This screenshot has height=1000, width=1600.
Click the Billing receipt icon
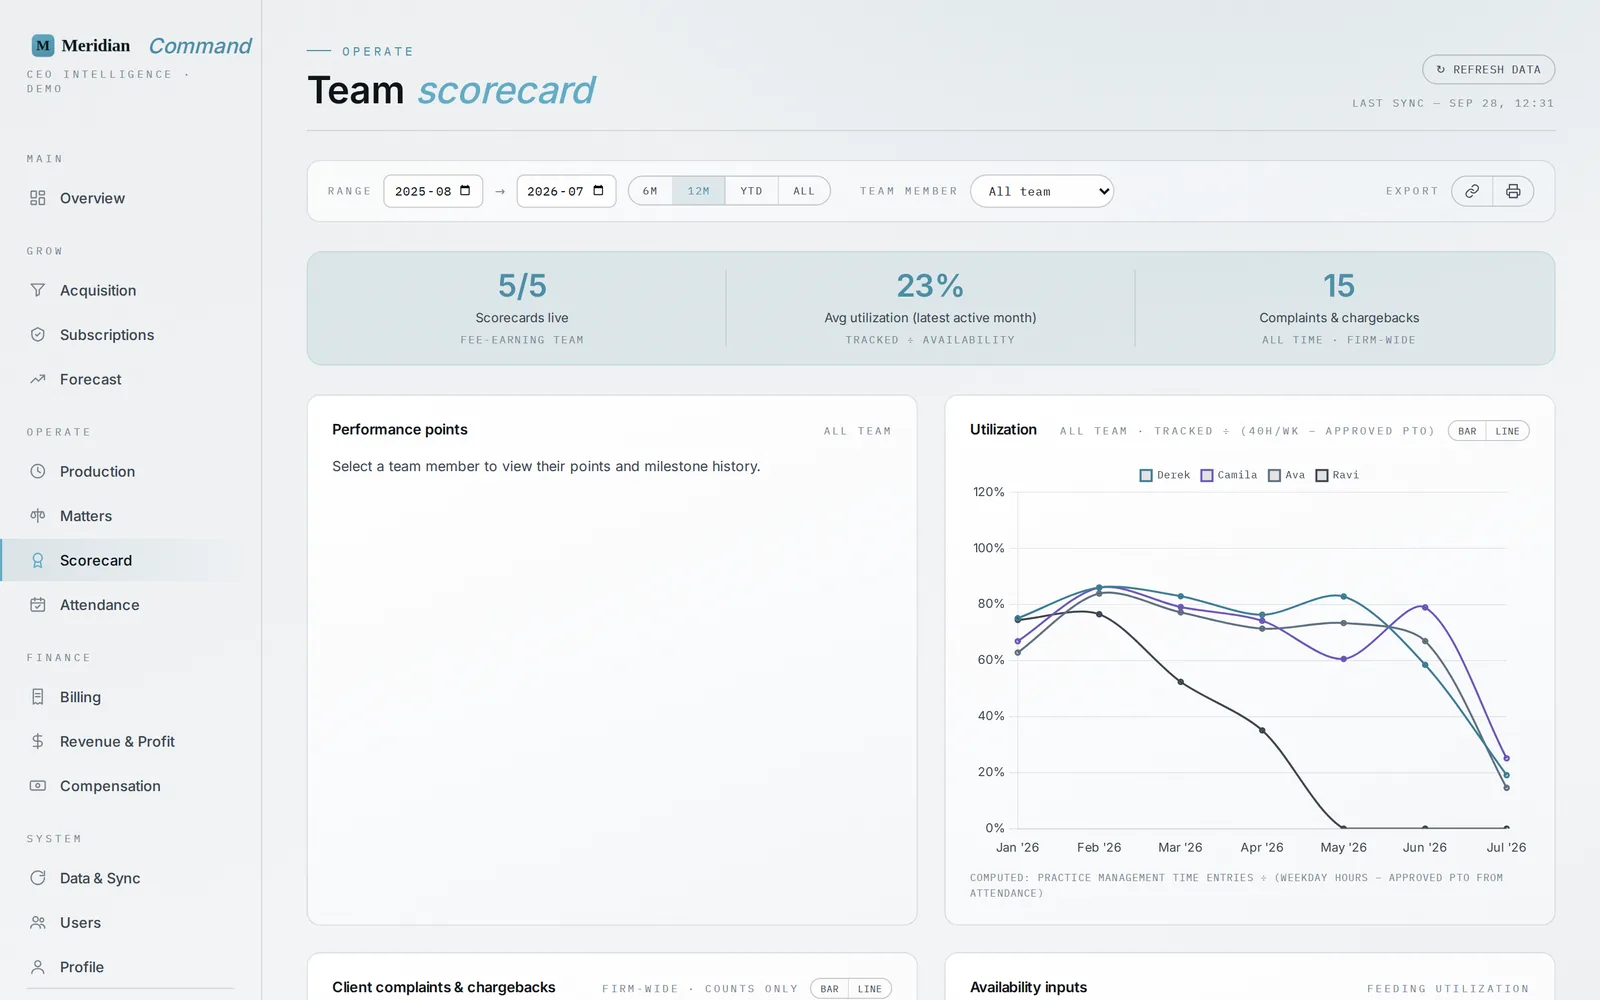pos(38,697)
